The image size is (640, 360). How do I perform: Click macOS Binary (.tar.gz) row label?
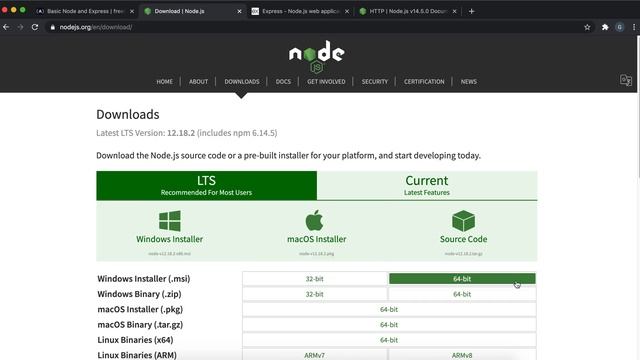140,324
